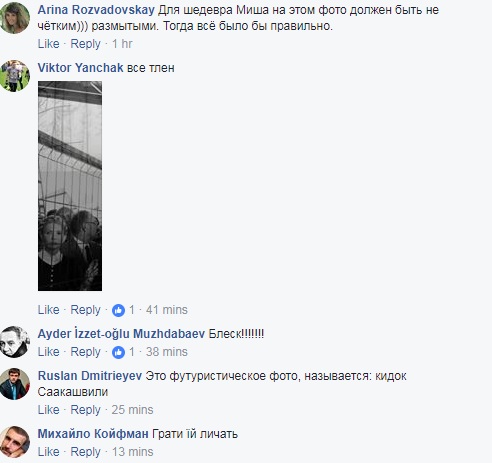
Task: Open Viktor Yanchak's profile avatar
Action: click(x=15, y=76)
